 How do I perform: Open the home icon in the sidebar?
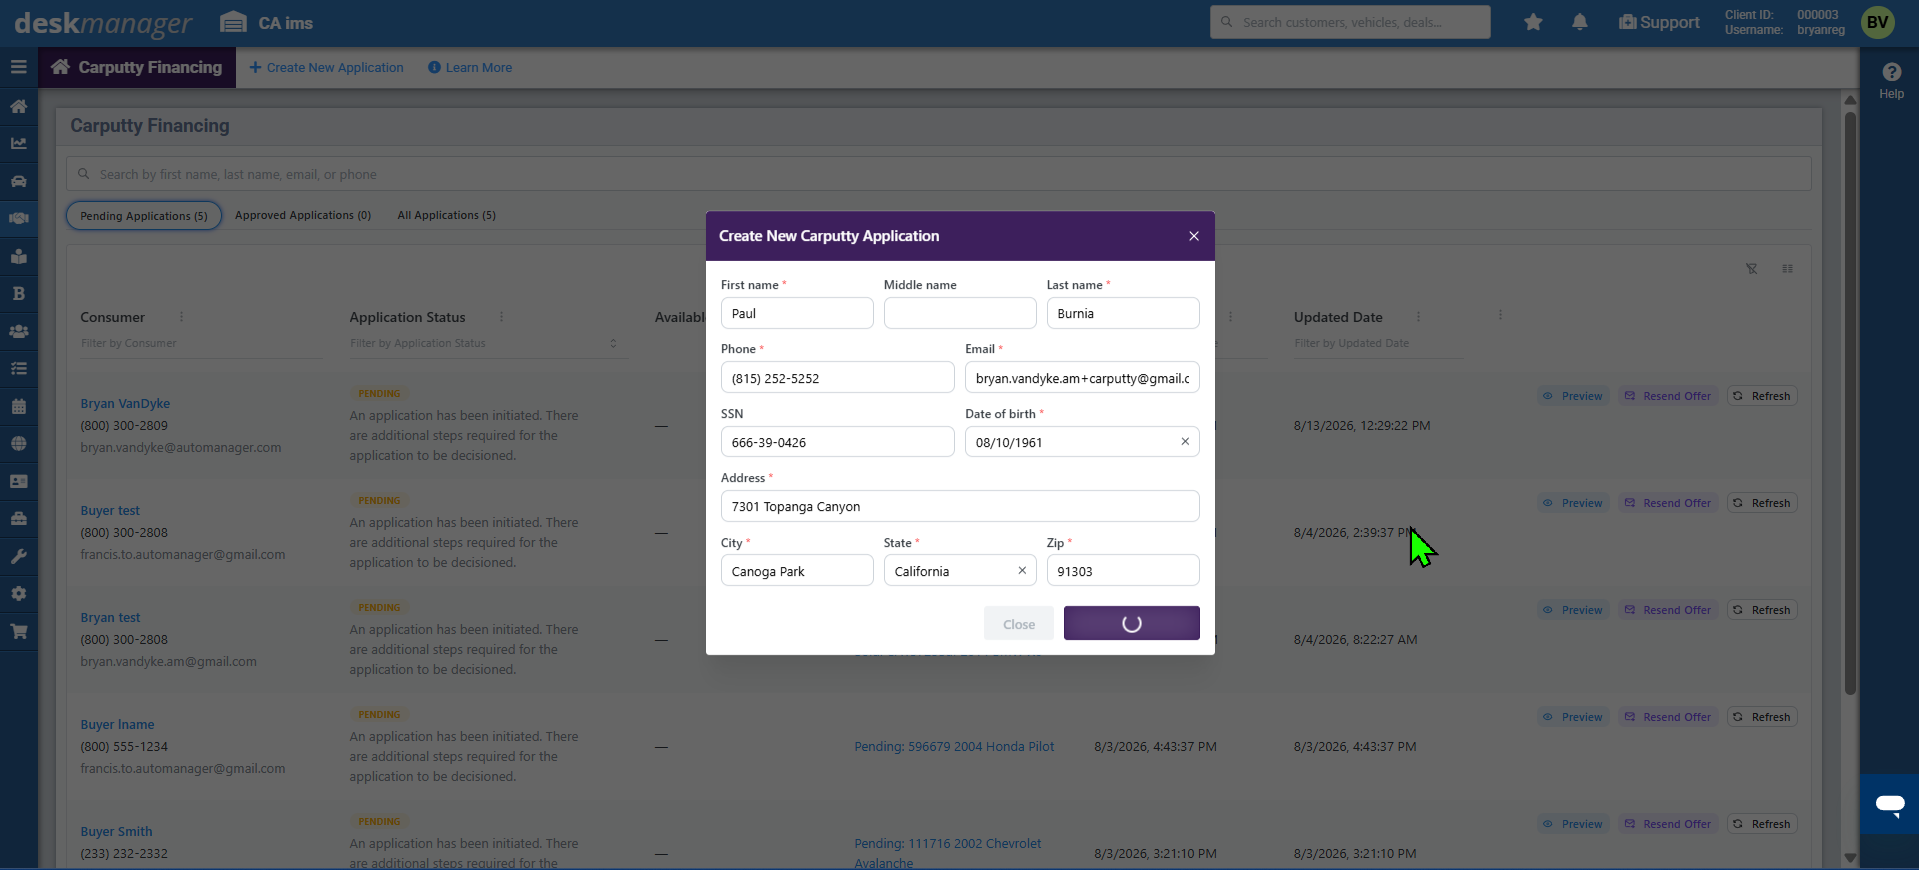tap(18, 106)
